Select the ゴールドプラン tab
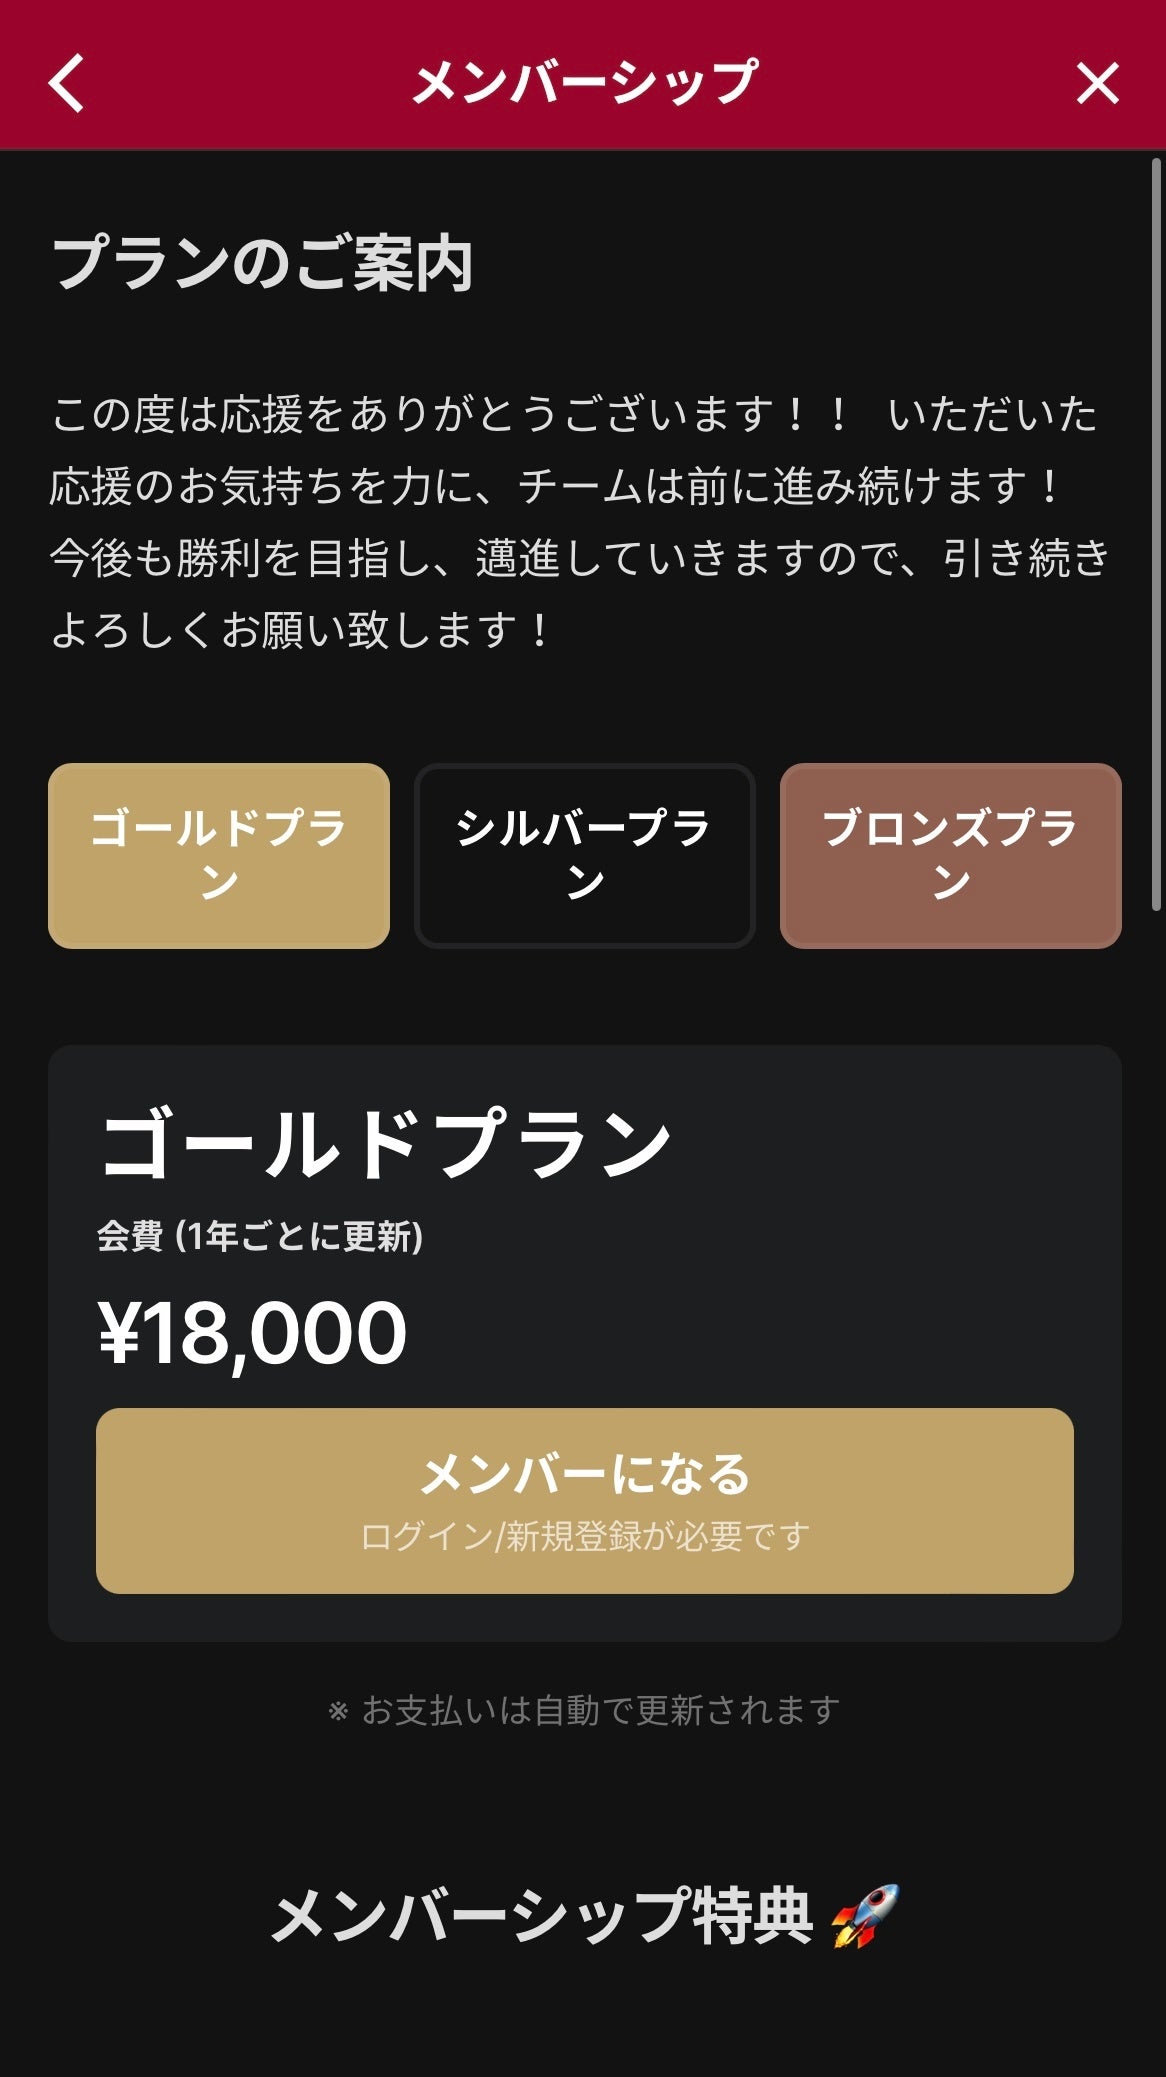 (219, 856)
